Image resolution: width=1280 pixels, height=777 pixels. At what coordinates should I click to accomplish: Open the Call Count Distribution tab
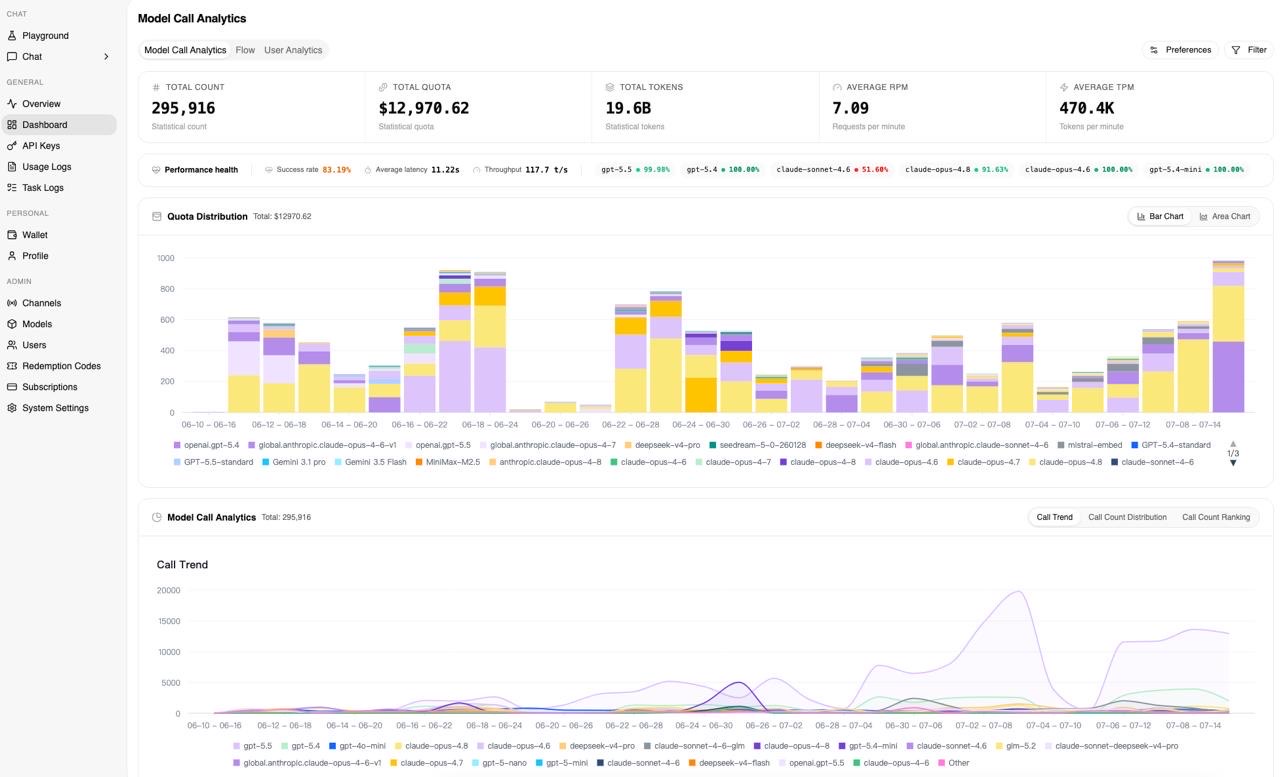1127,517
